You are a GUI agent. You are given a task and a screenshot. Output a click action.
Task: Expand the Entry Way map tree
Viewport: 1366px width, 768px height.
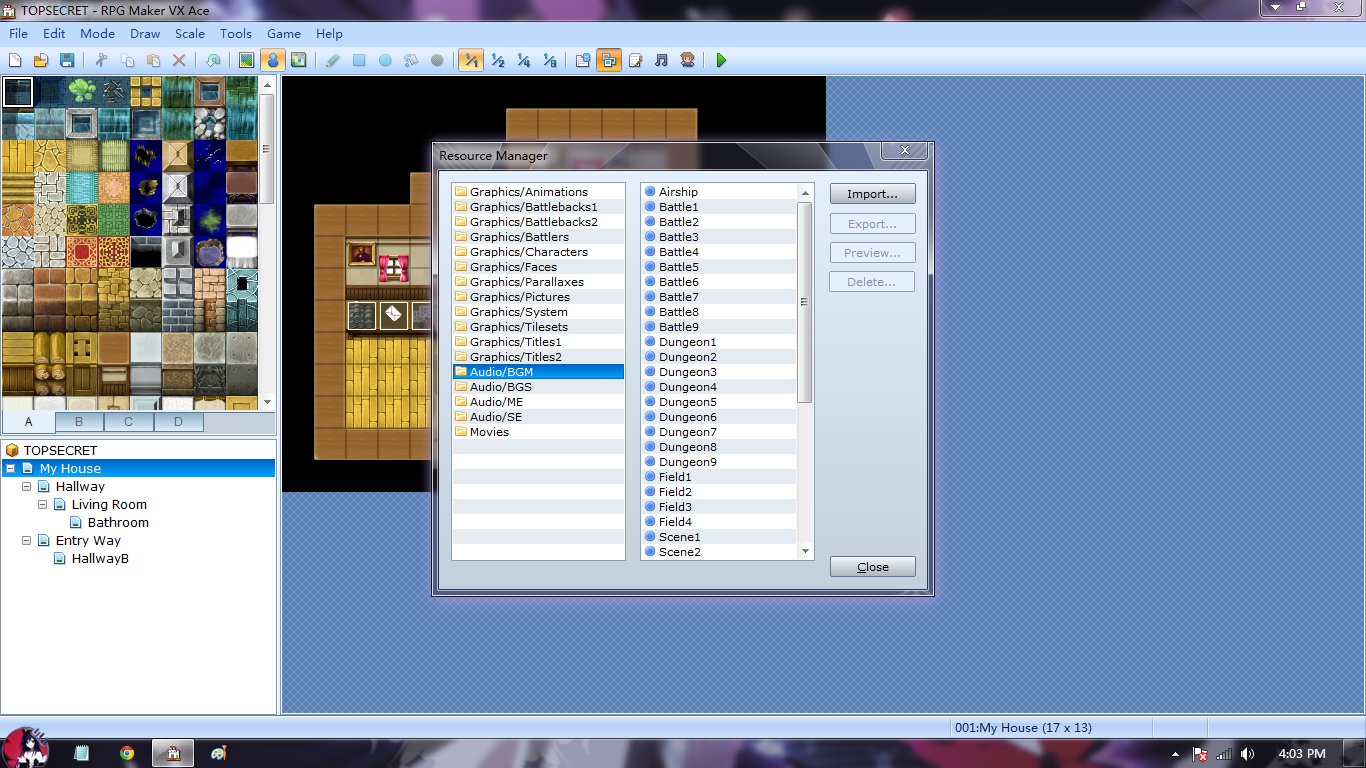pos(26,540)
